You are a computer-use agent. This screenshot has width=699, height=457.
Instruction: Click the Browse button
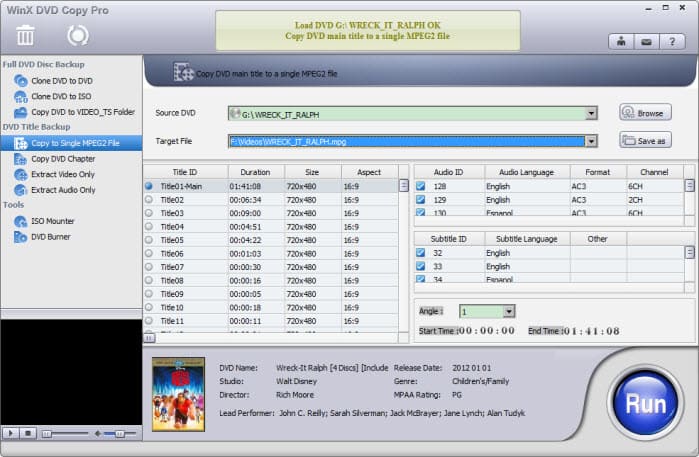coord(645,112)
